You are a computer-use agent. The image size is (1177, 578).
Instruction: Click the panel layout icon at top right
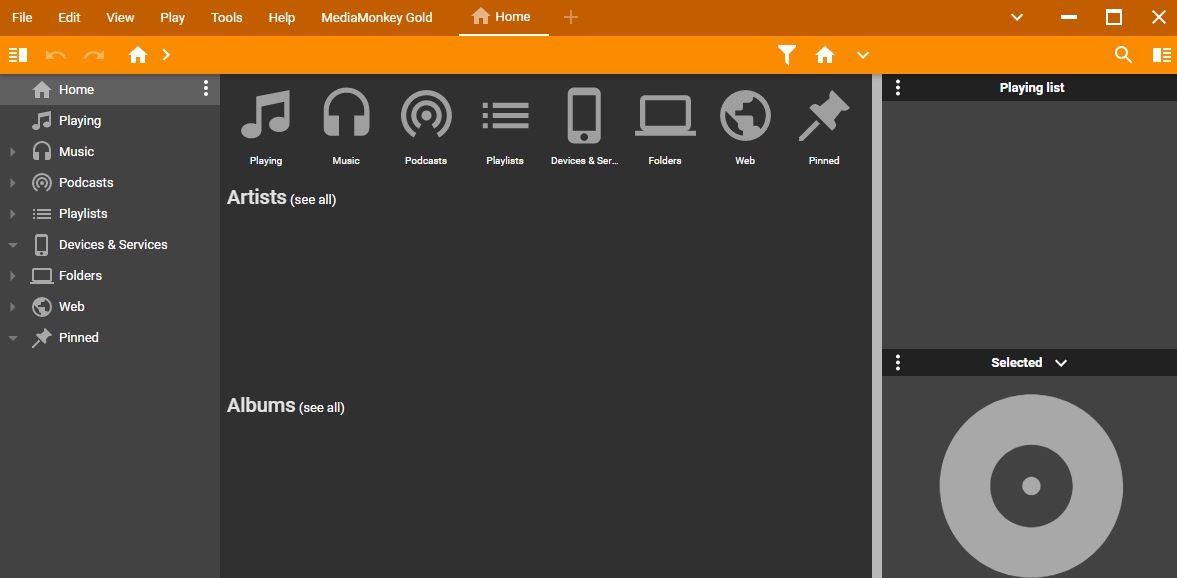1161,55
